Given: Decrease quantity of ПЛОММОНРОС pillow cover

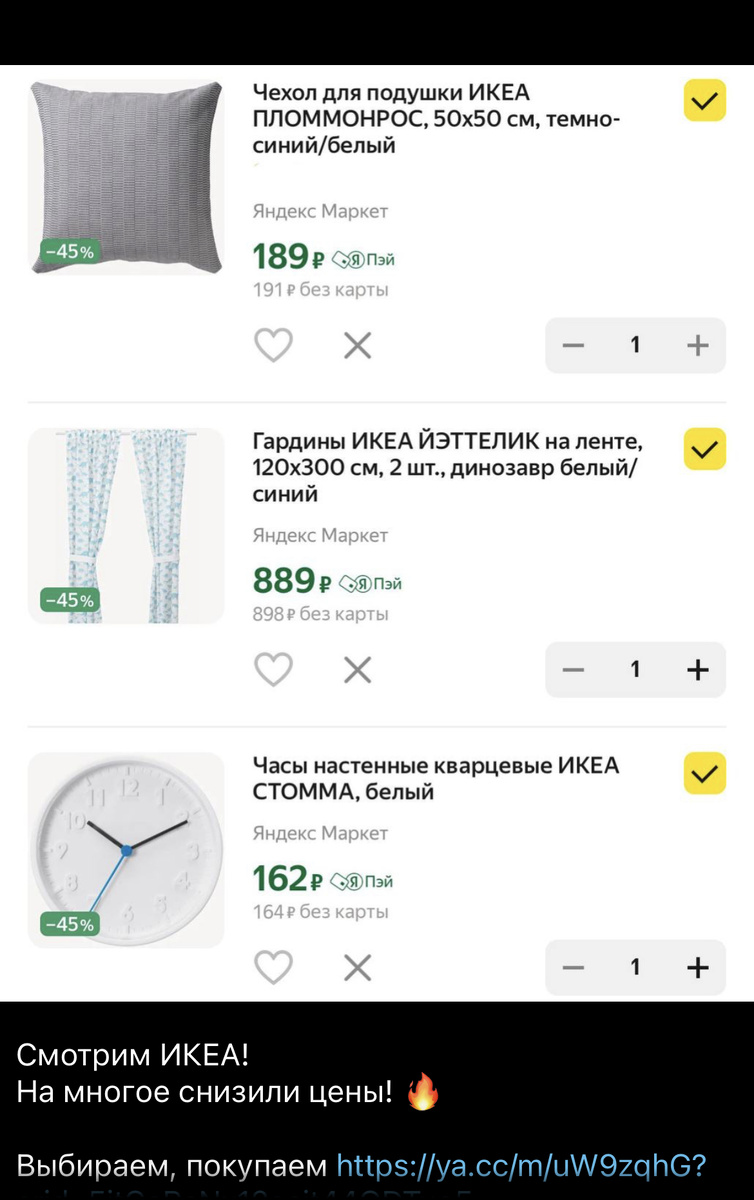Looking at the screenshot, I should click(x=573, y=345).
